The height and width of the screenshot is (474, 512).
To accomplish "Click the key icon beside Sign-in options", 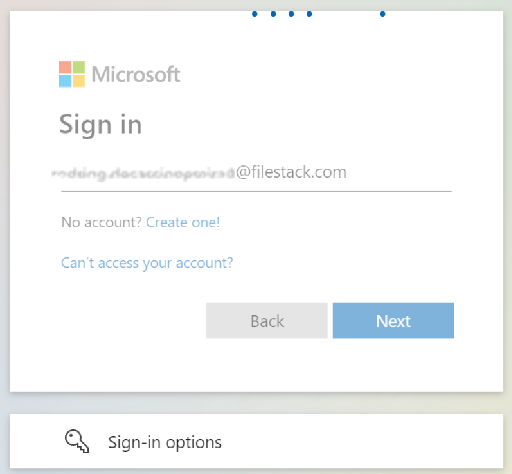I will click(77, 441).
